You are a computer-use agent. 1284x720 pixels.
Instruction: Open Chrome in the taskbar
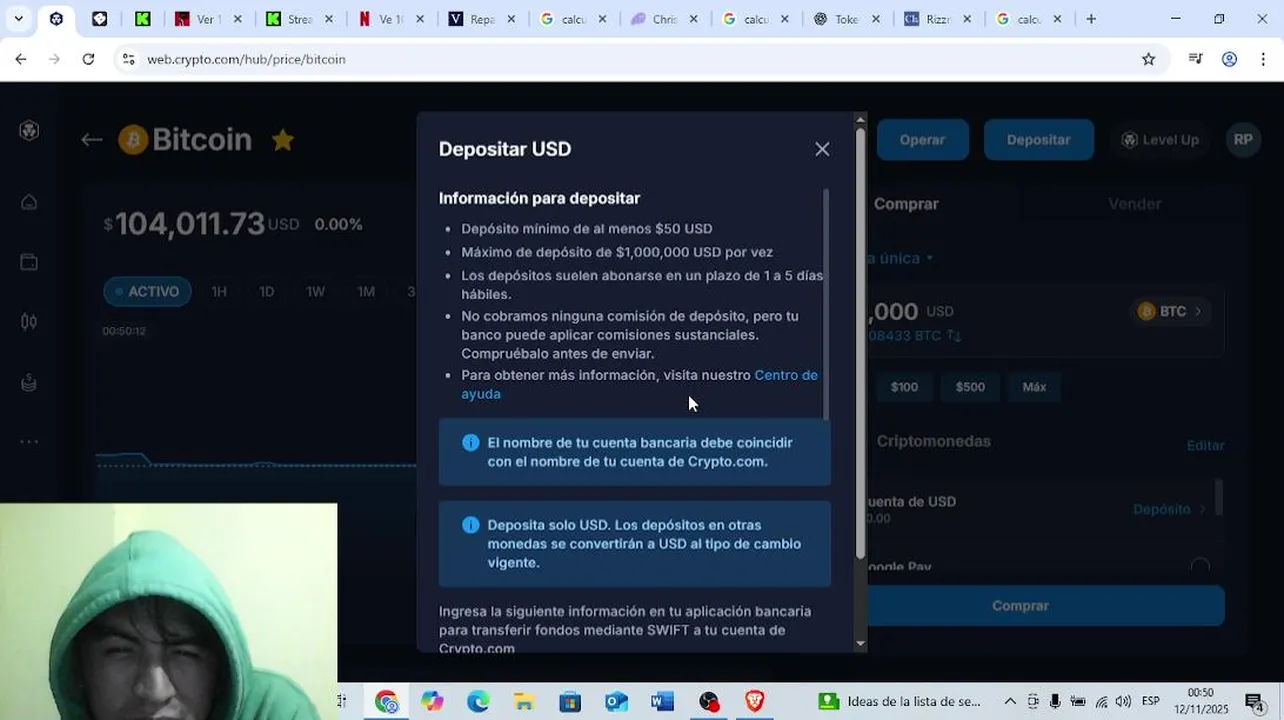point(386,702)
